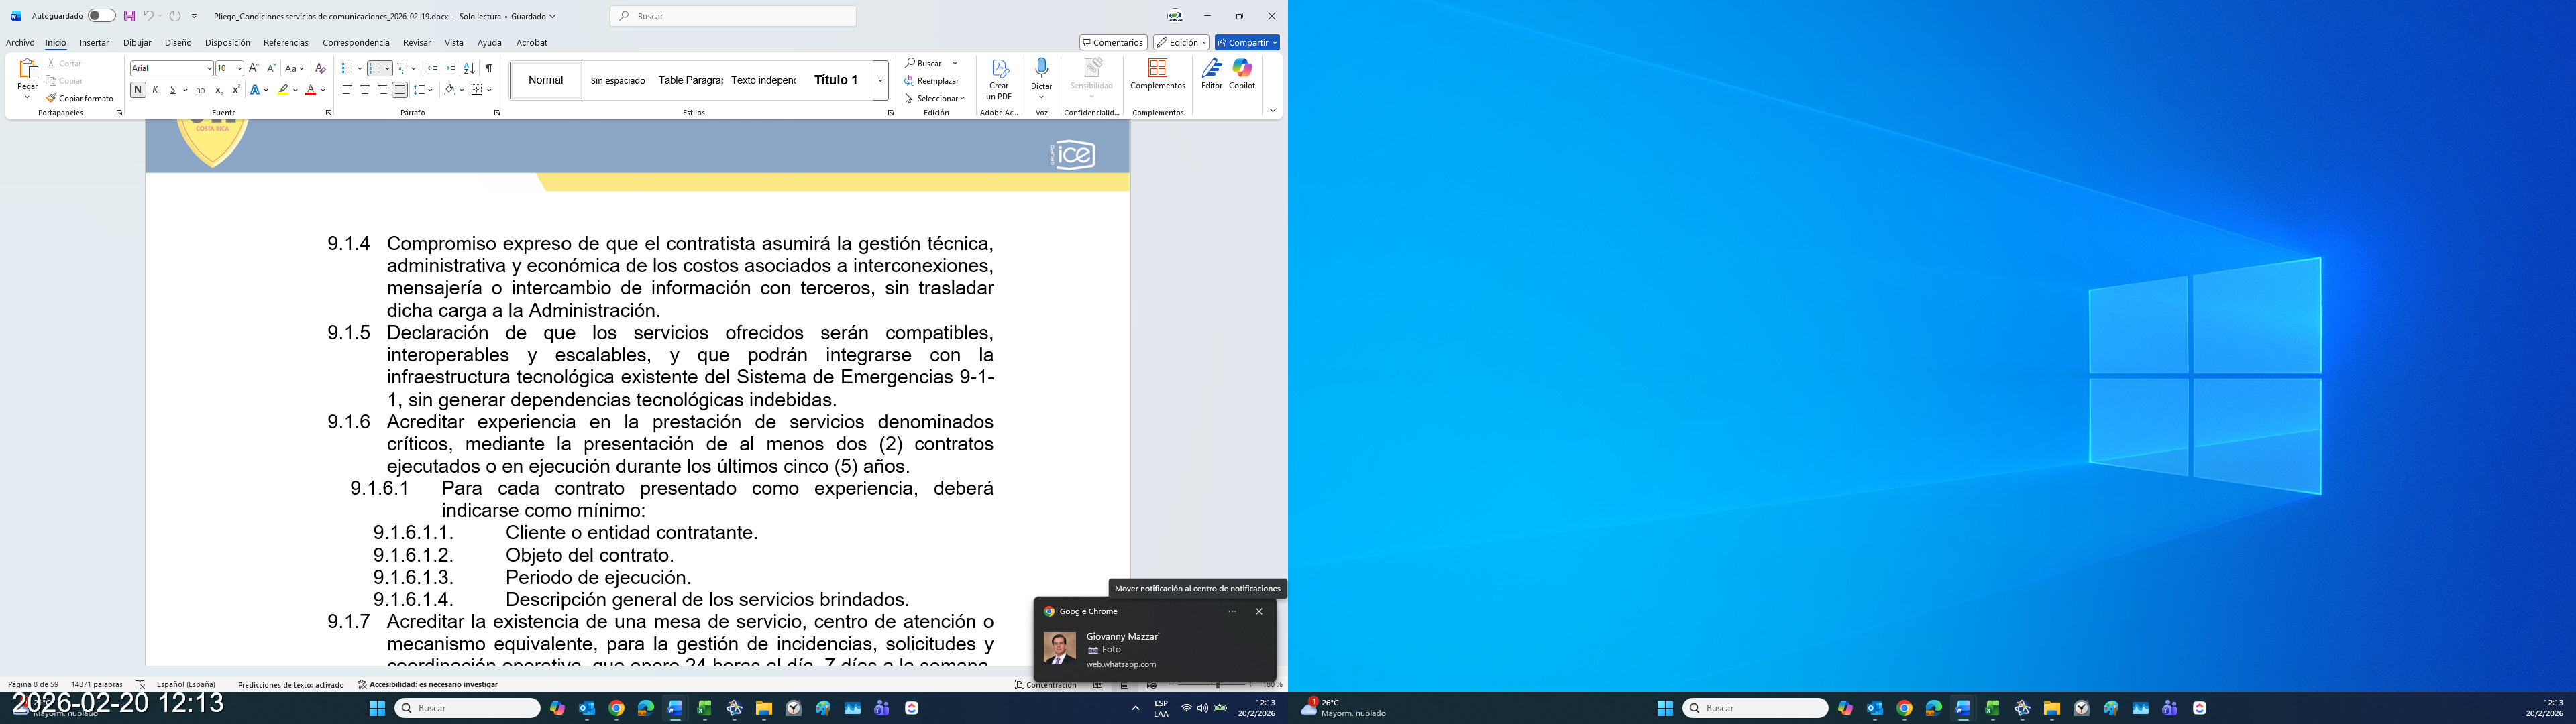Show paragraph marks with pilcrow icon
The height and width of the screenshot is (724, 2576).
(x=489, y=68)
